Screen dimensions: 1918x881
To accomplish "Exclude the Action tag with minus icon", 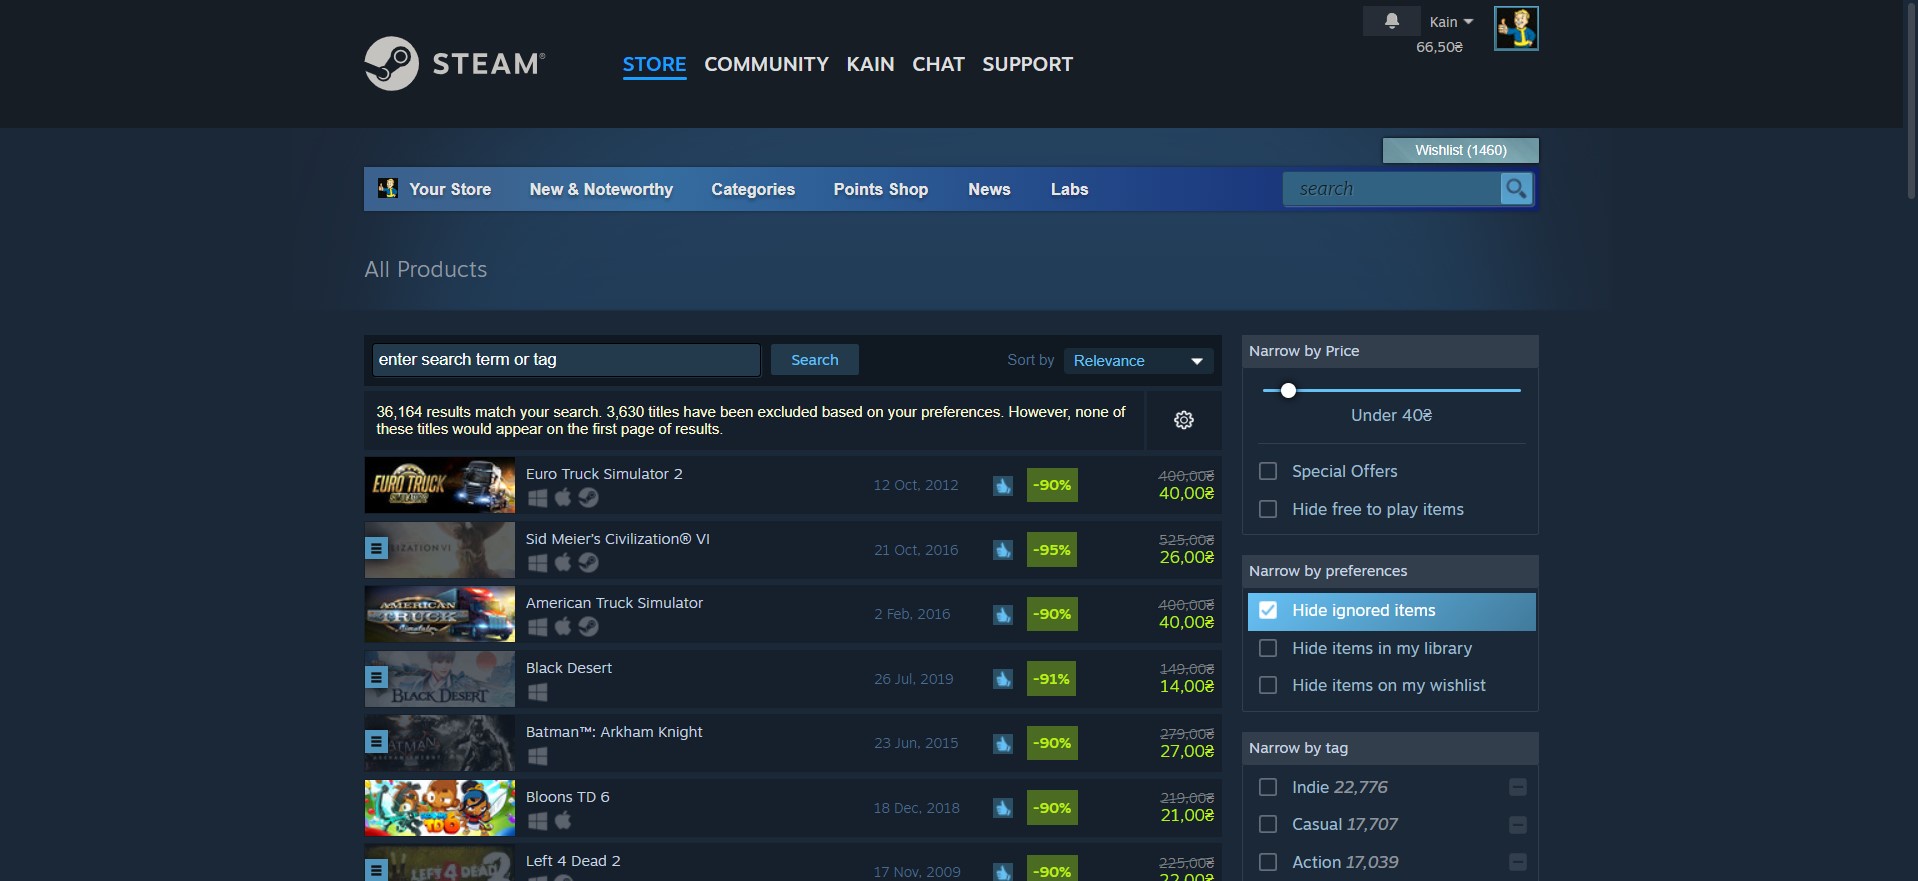I will tap(1517, 862).
